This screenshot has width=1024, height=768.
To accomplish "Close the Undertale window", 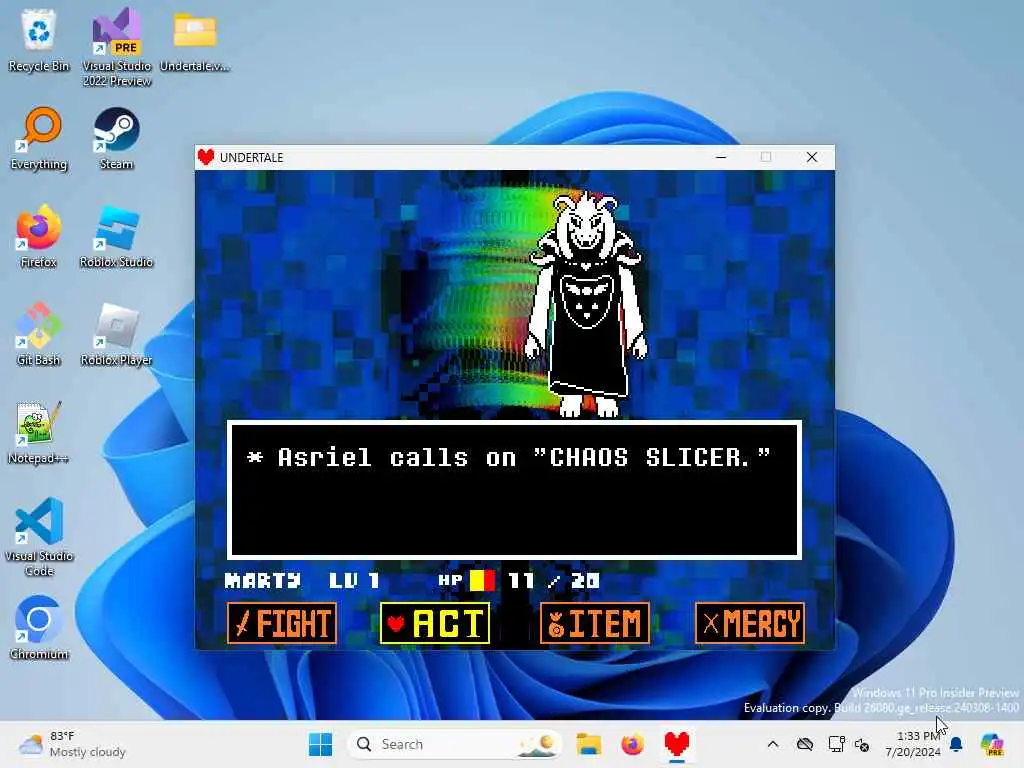I will [812, 157].
